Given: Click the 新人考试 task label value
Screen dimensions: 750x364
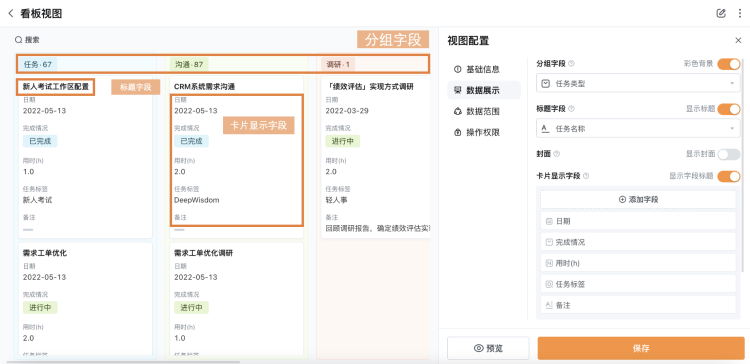Looking at the screenshot, I should click(x=37, y=200).
